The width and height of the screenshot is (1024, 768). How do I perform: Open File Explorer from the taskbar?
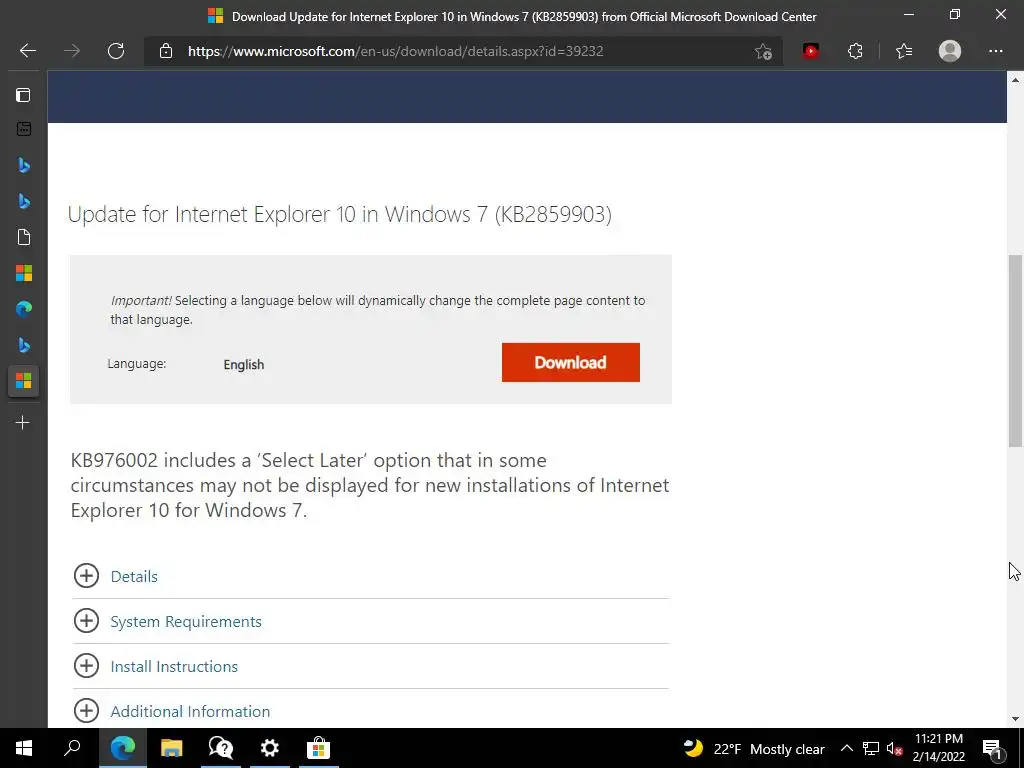coord(172,748)
